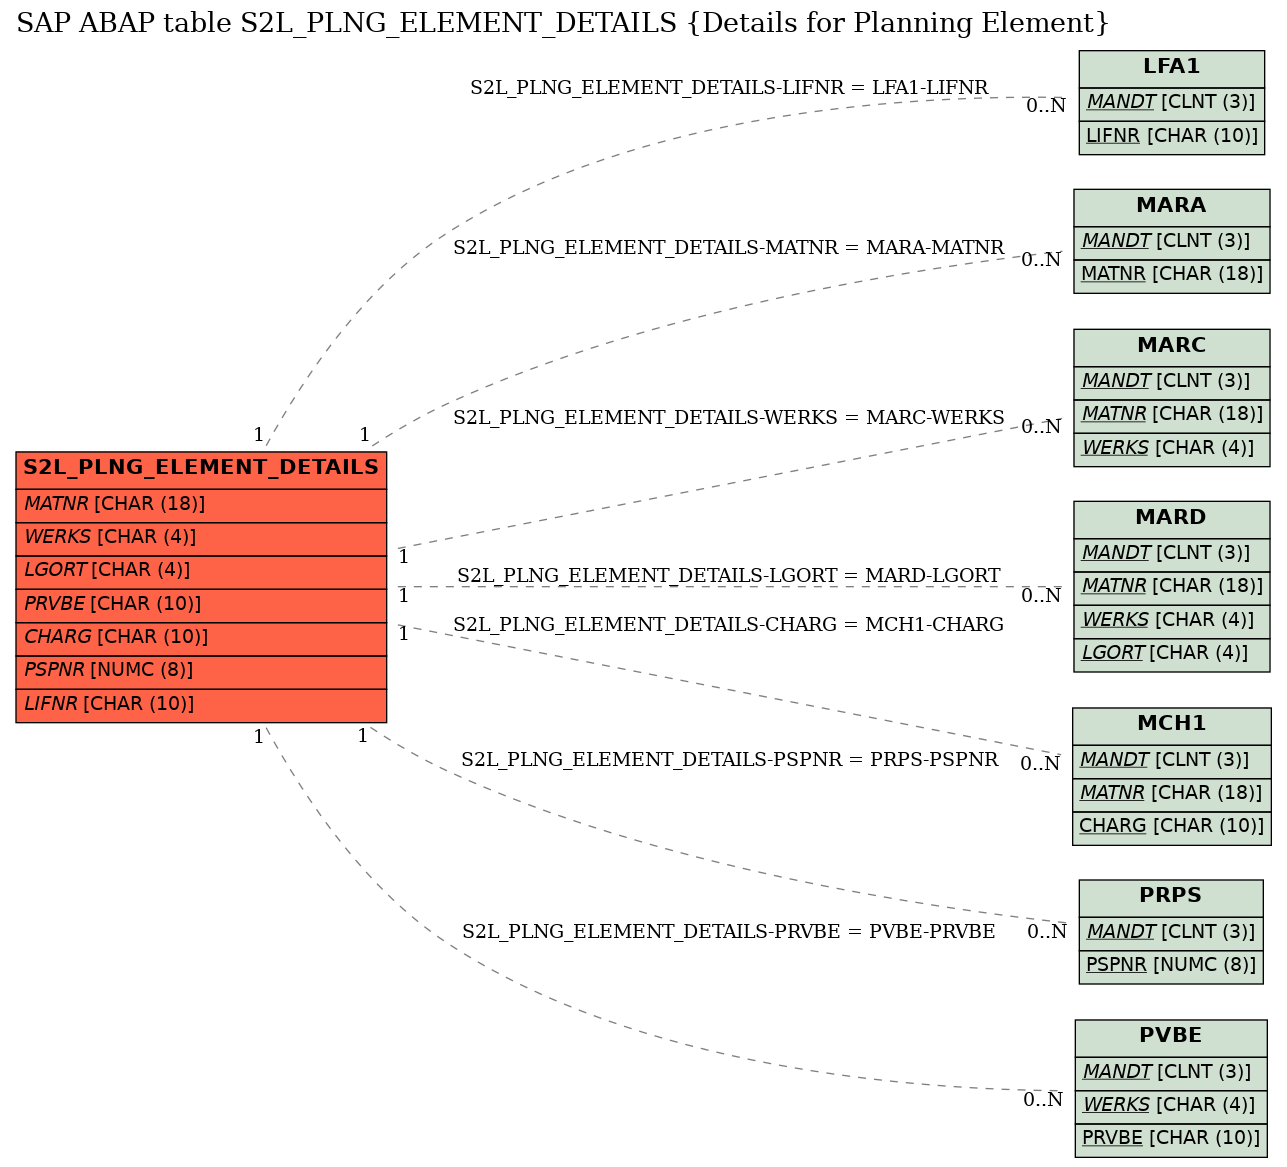Select the PSPNR [NUMC (8)] row in S2L_PLNG_ELEMENT_DETAILS
Screen dimensions: 1287x1167
[201, 670]
